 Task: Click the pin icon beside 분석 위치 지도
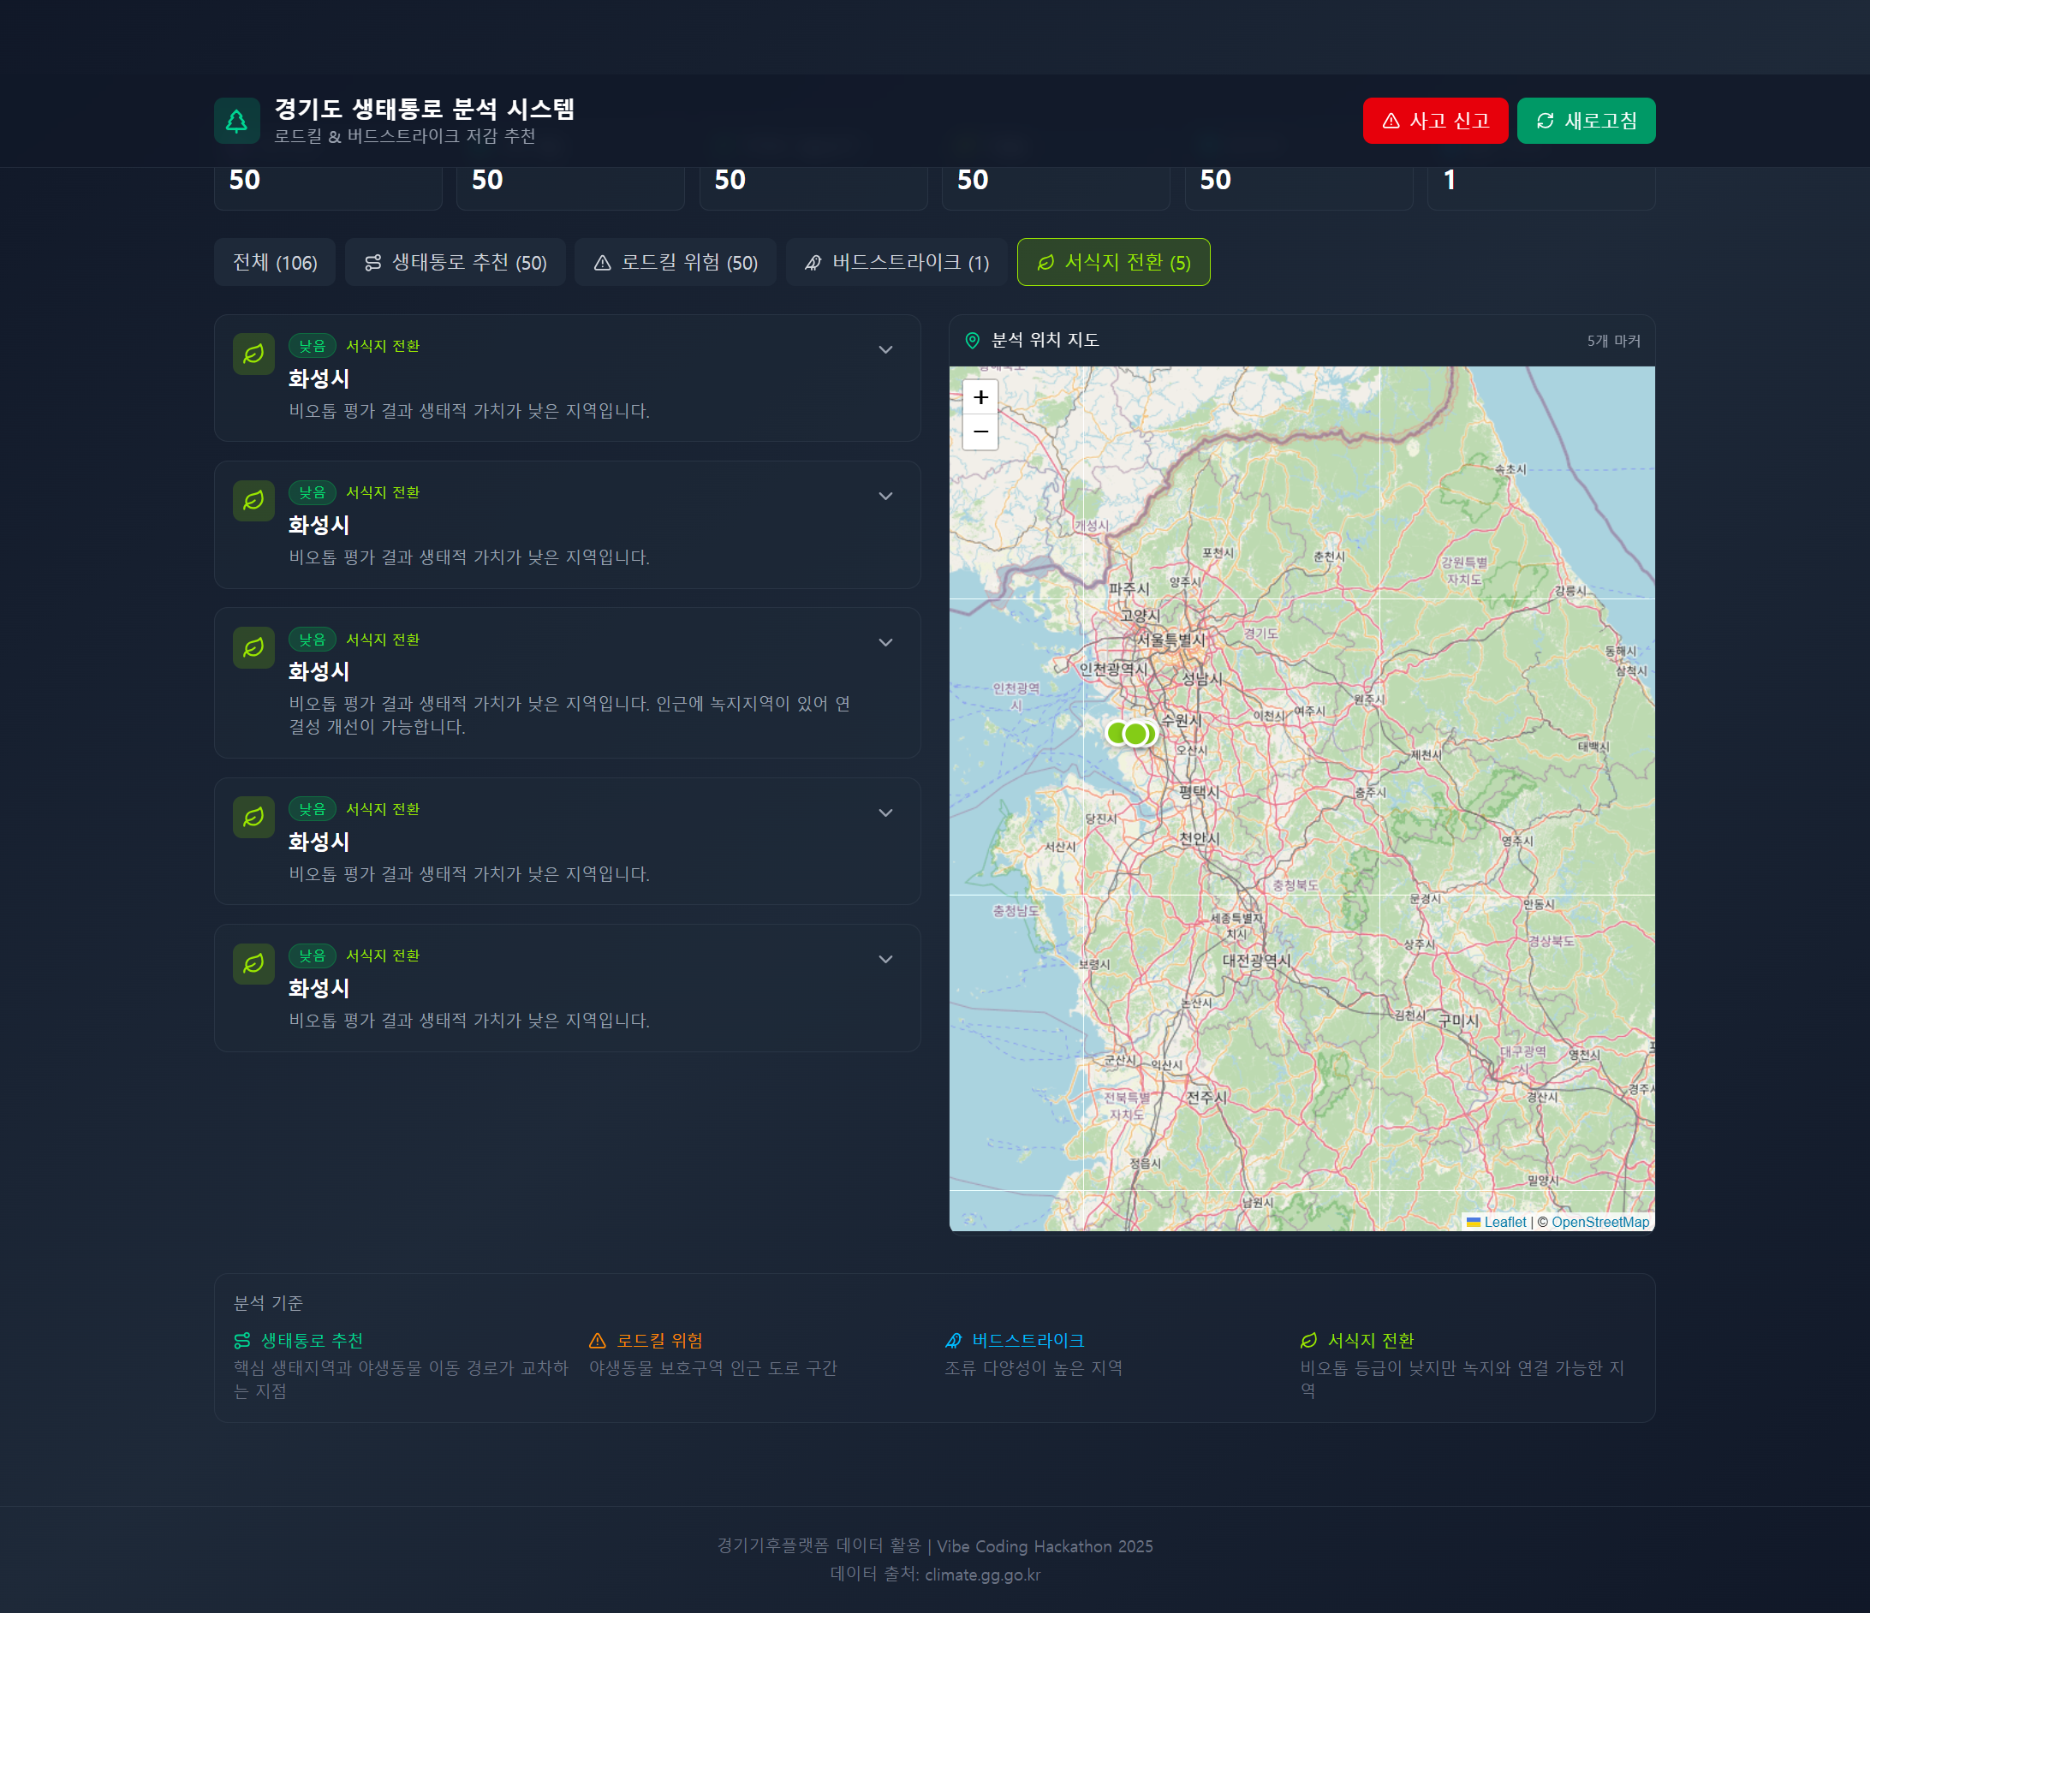(972, 341)
